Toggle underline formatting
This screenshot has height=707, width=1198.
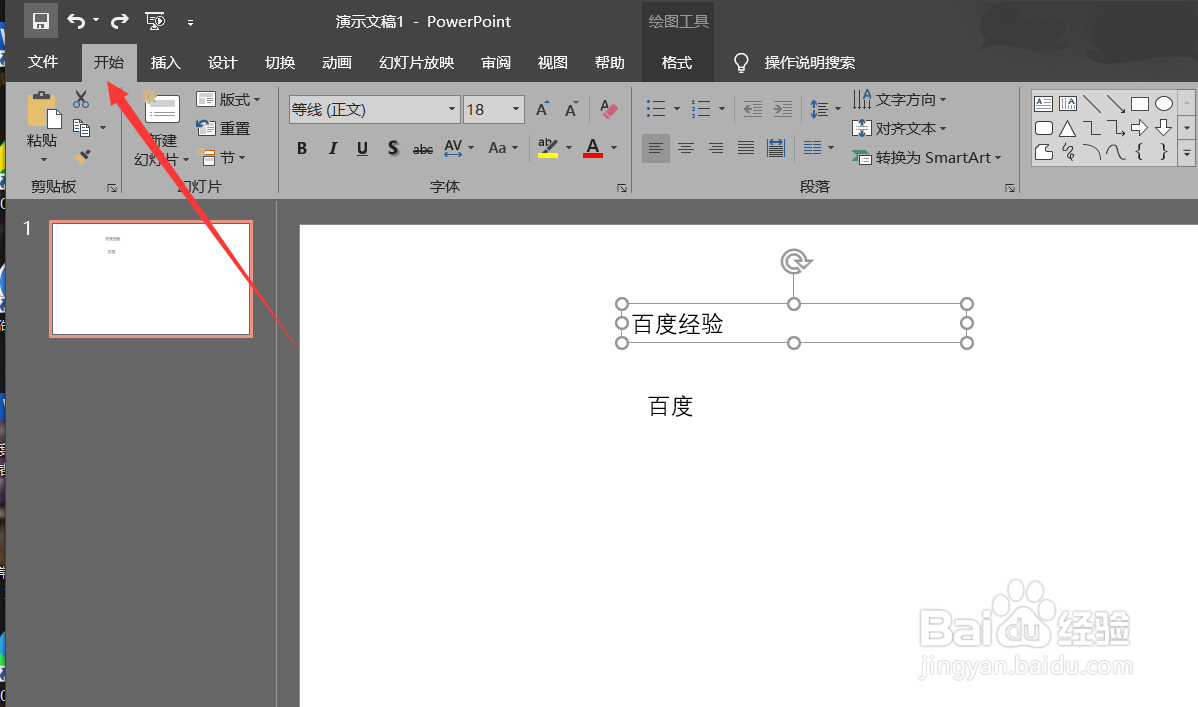[x=362, y=148]
